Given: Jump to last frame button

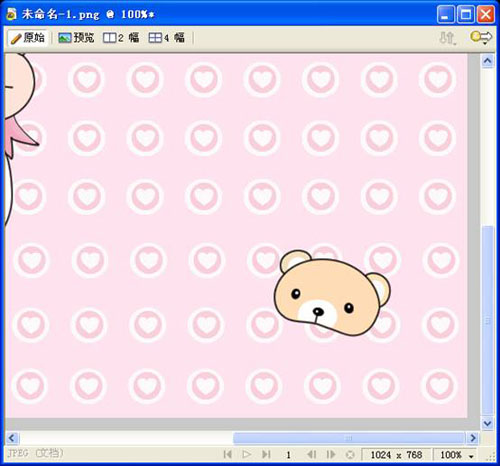Looking at the screenshot, I should click(266, 454).
